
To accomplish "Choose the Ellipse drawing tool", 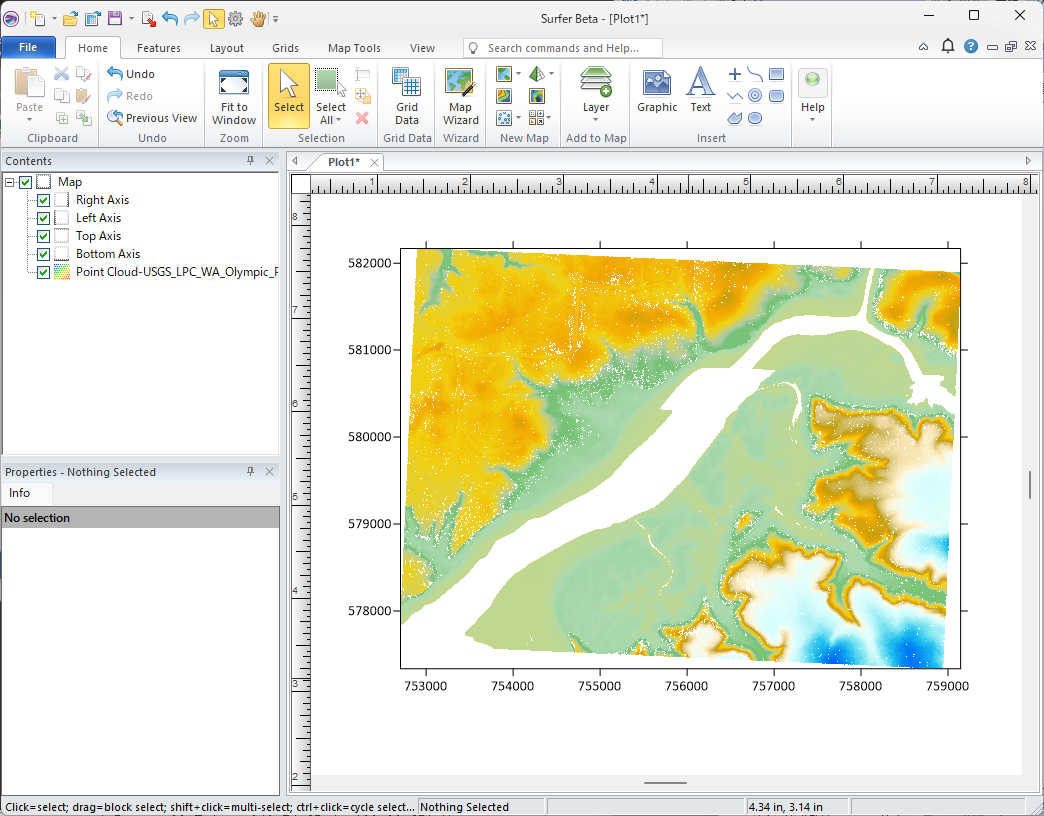I will [756, 118].
